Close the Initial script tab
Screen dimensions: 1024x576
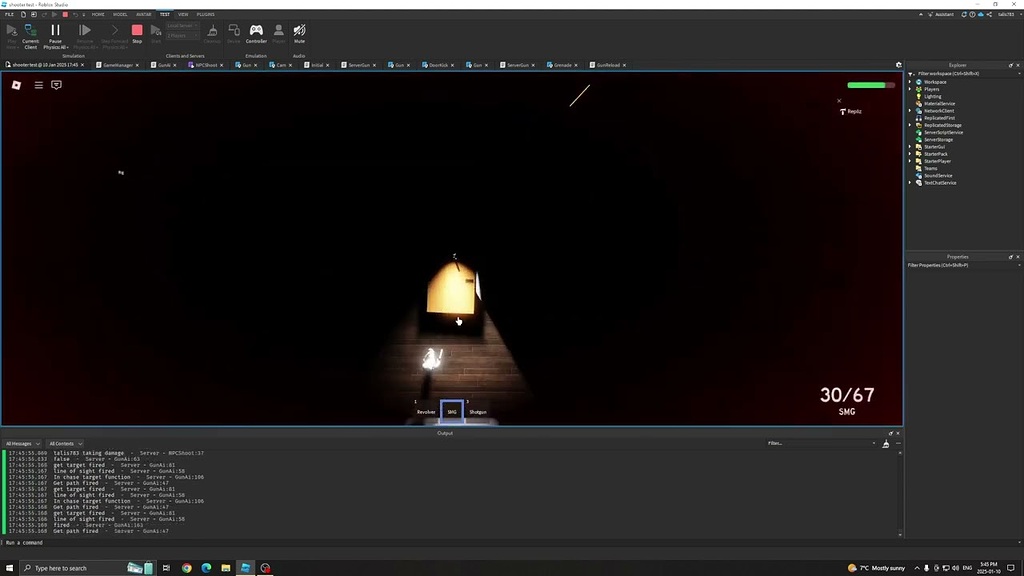[328, 65]
